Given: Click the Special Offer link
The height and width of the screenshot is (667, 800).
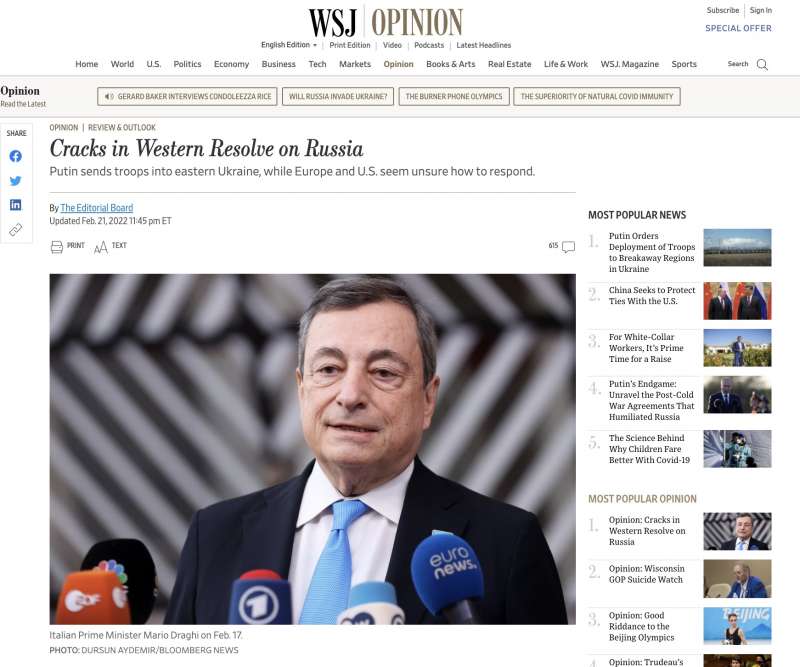Looking at the screenshot, I should (x=738, y=28).
